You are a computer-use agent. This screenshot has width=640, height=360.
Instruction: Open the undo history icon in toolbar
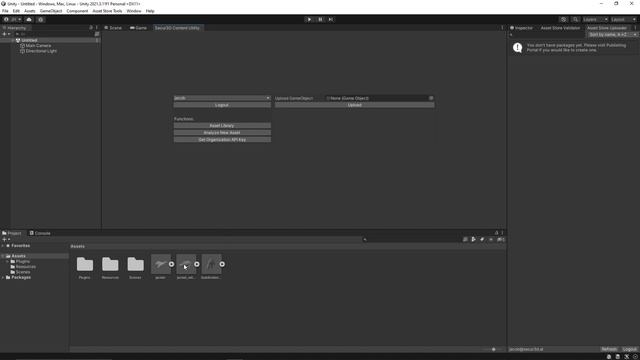(563, 19)
